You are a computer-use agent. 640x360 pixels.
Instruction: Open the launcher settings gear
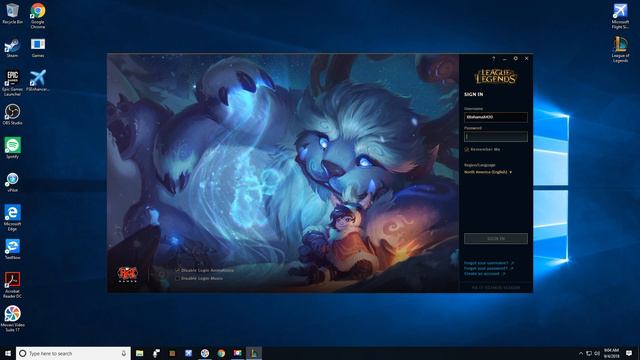(516, 59)
